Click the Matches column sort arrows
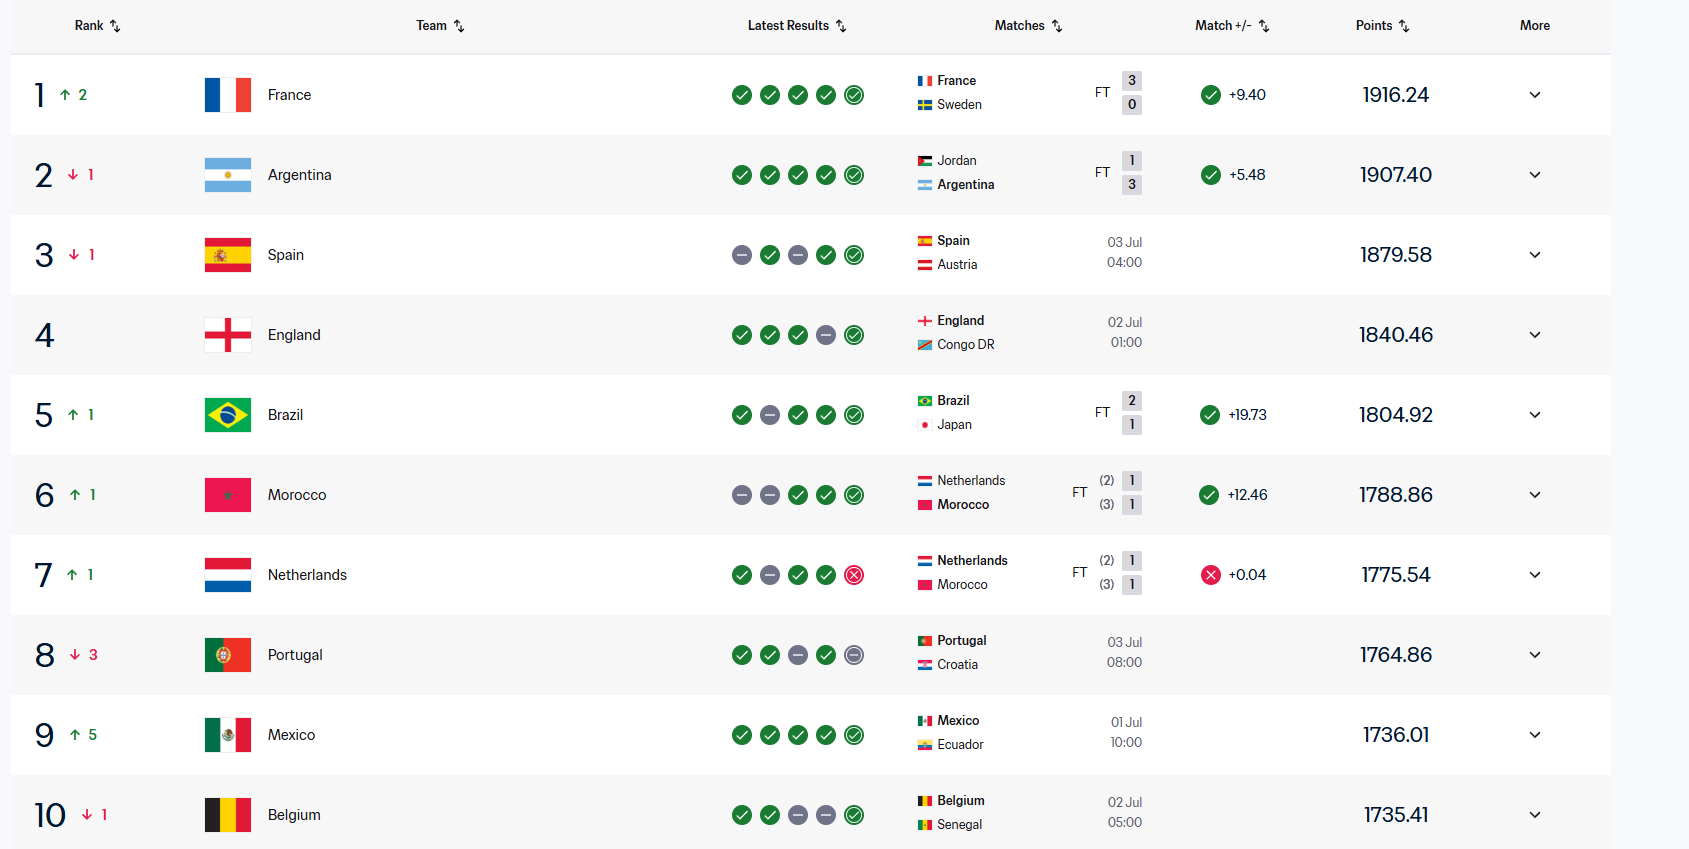This screenshot has height=849, width=1689. 1057,26
